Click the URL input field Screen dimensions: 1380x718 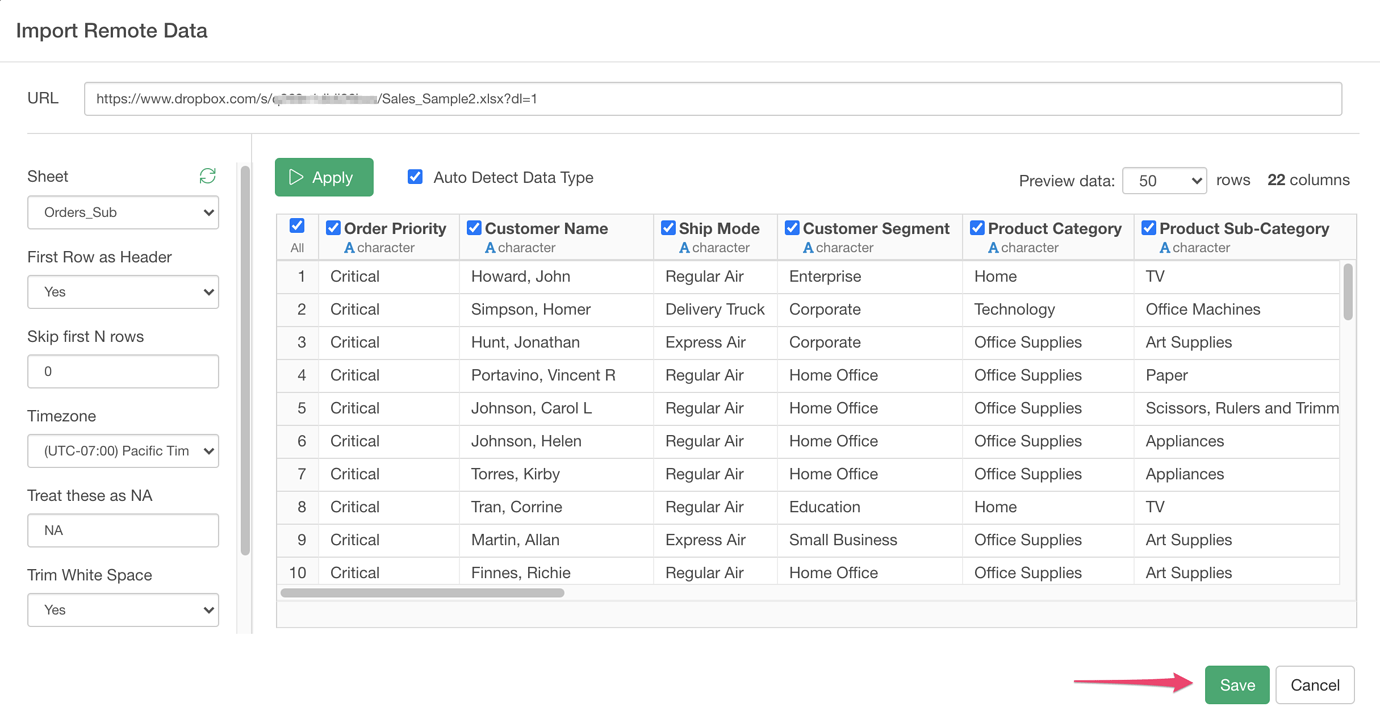(x=713, y=99)
